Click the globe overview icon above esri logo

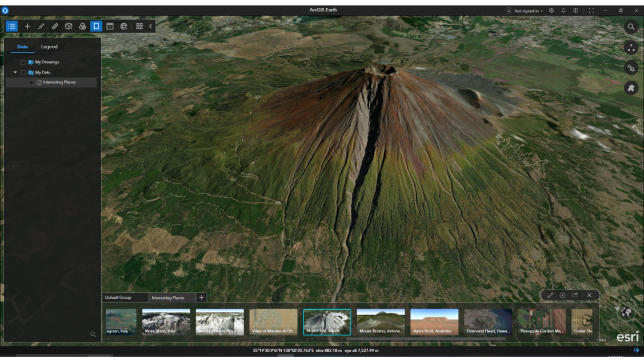(627, 312)
